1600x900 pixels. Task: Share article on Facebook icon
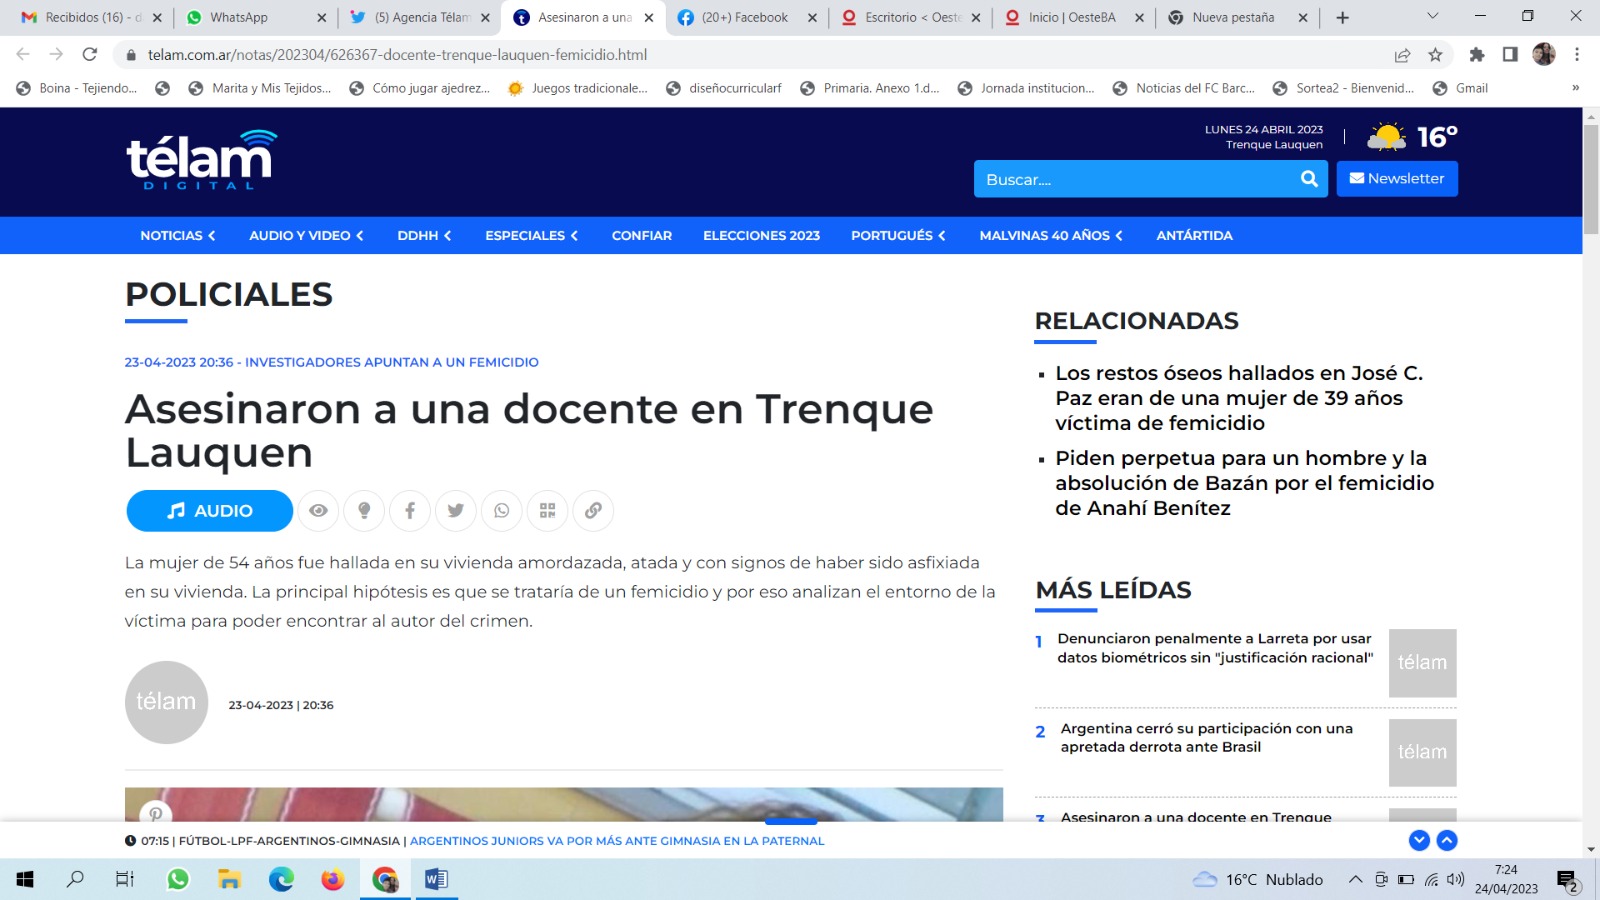[410, 511]
